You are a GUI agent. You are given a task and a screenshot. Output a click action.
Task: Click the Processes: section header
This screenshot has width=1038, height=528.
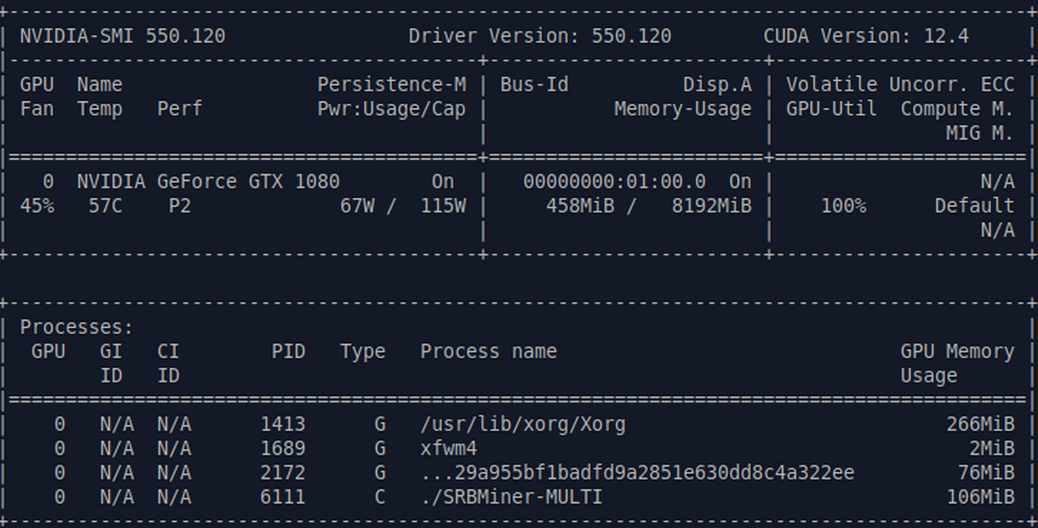[x=77, y=327]
